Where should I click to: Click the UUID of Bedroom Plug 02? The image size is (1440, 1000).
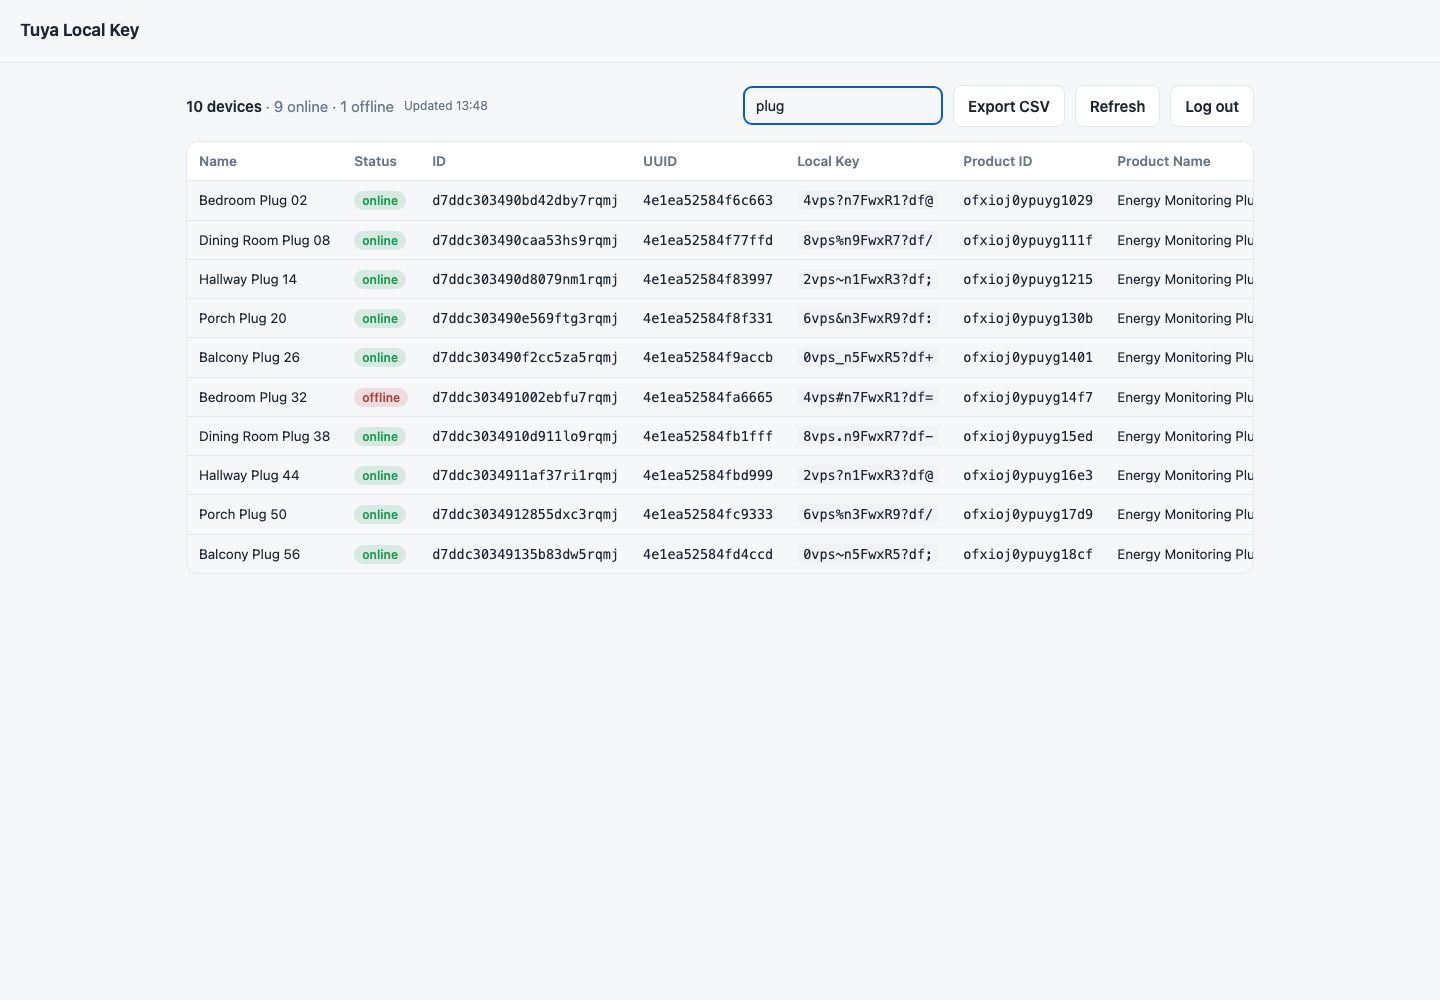point(708,201)
